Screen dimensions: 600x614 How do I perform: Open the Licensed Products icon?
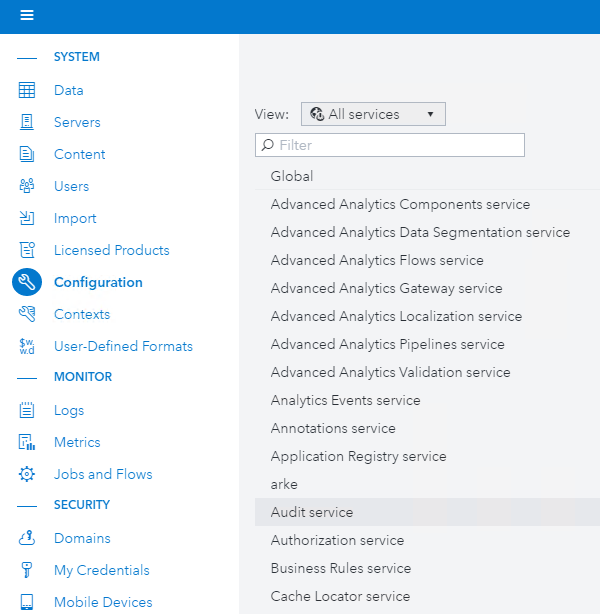pos(27,250)
